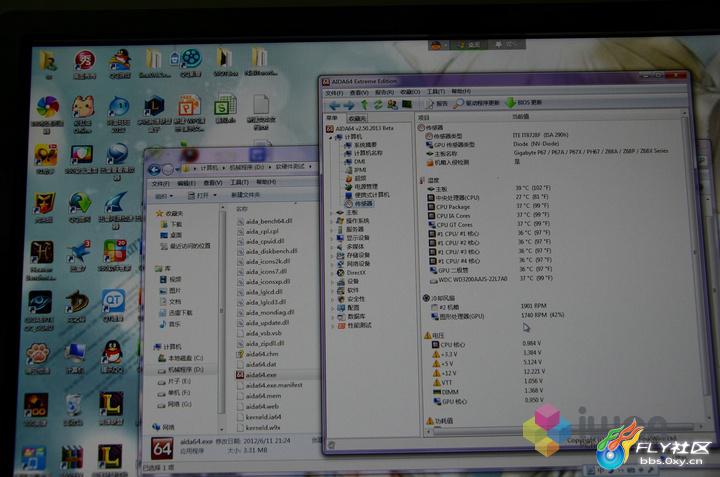Select aida_diskbench.dll file
Screen dimensions: 720x477
[267, 252]
